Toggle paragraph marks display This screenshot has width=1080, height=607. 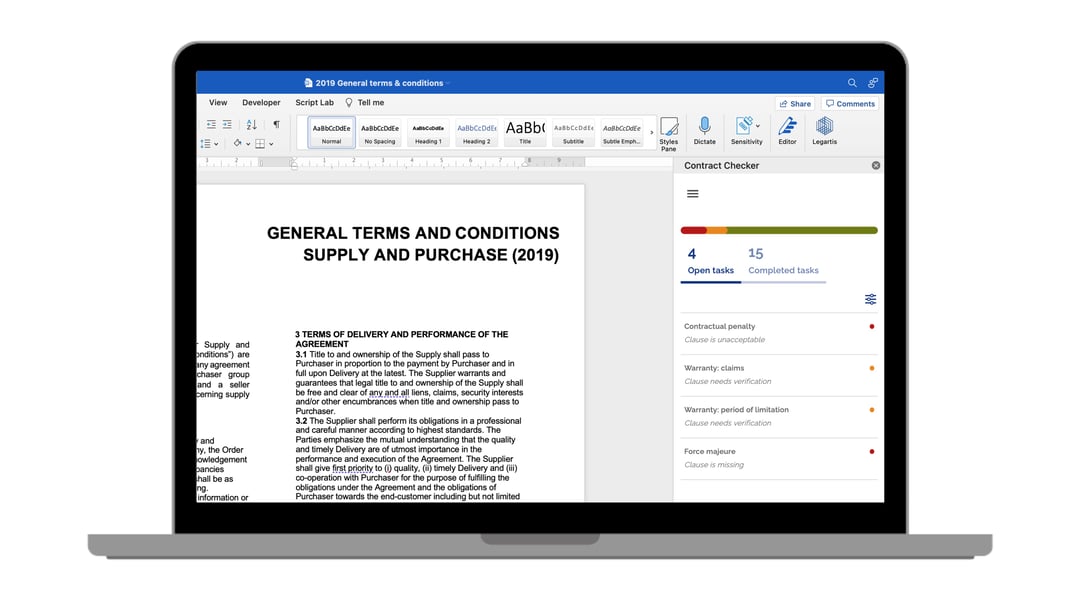pos(276,125)
